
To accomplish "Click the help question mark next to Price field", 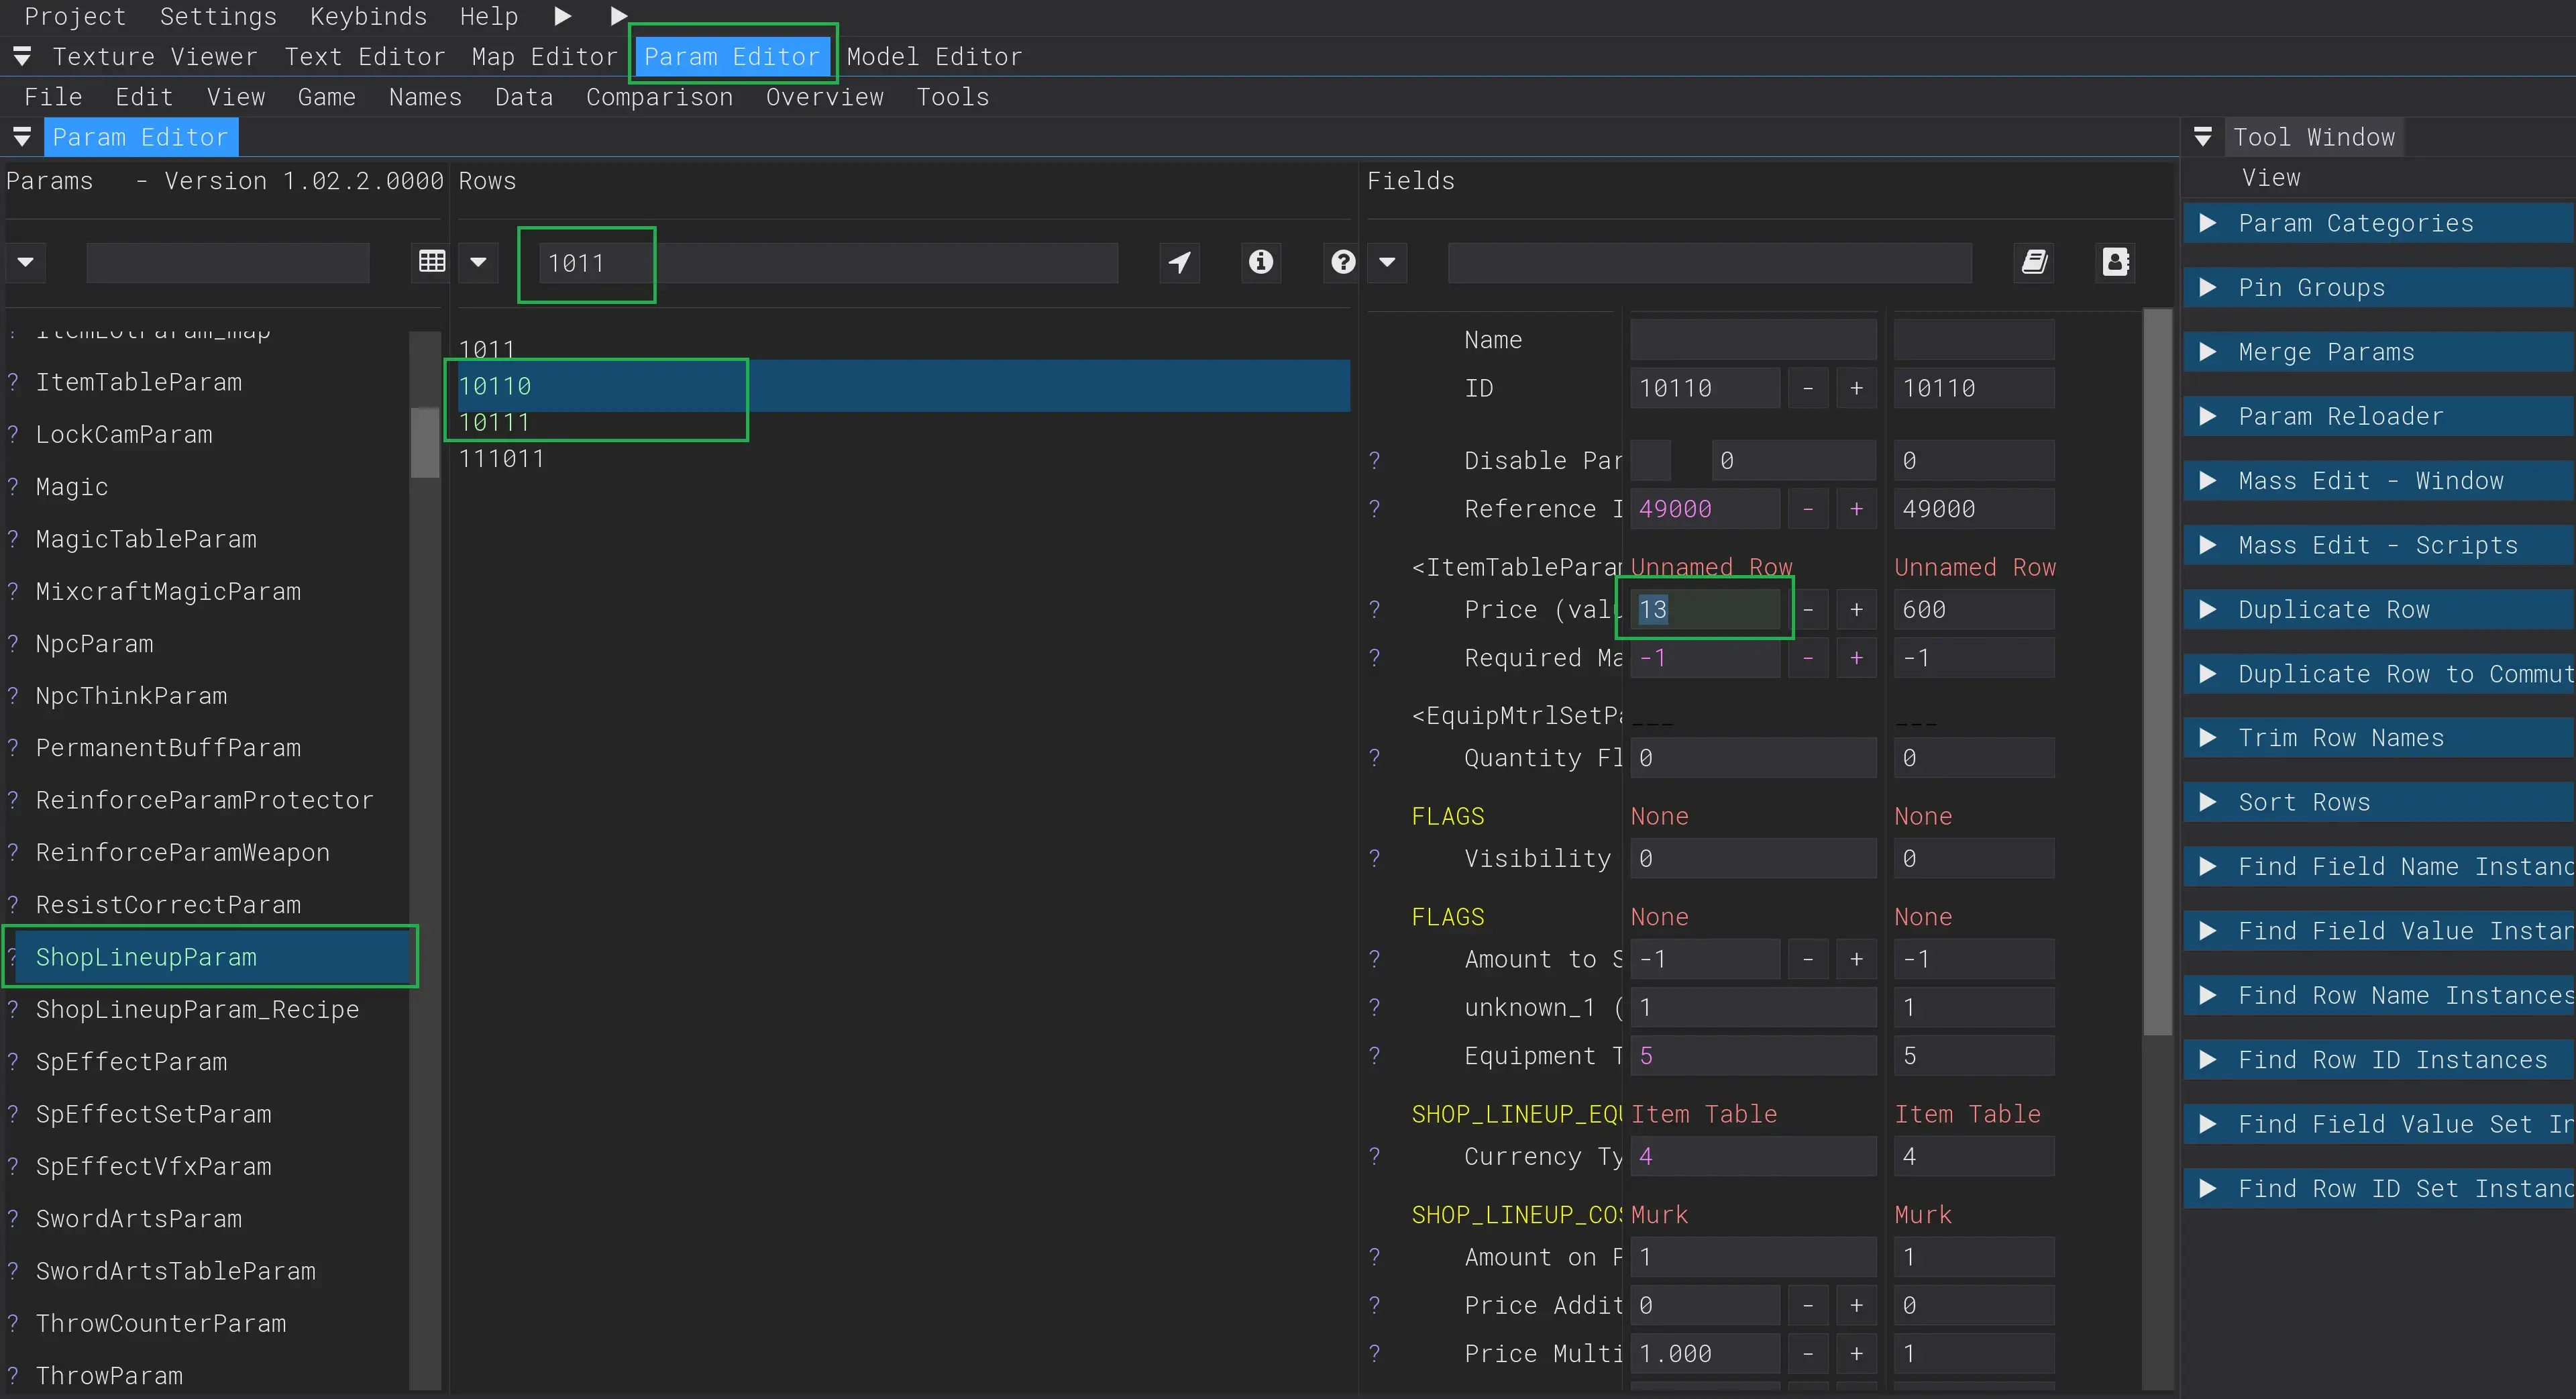I will pyautogui.click(x=1375, y=609).
